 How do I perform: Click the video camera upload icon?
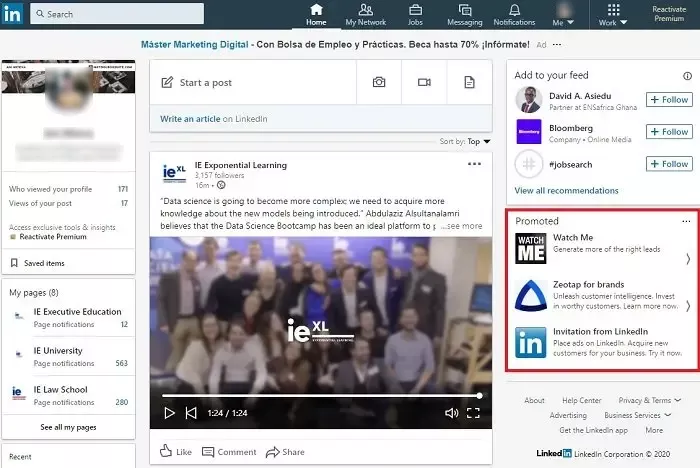[424, 83]
